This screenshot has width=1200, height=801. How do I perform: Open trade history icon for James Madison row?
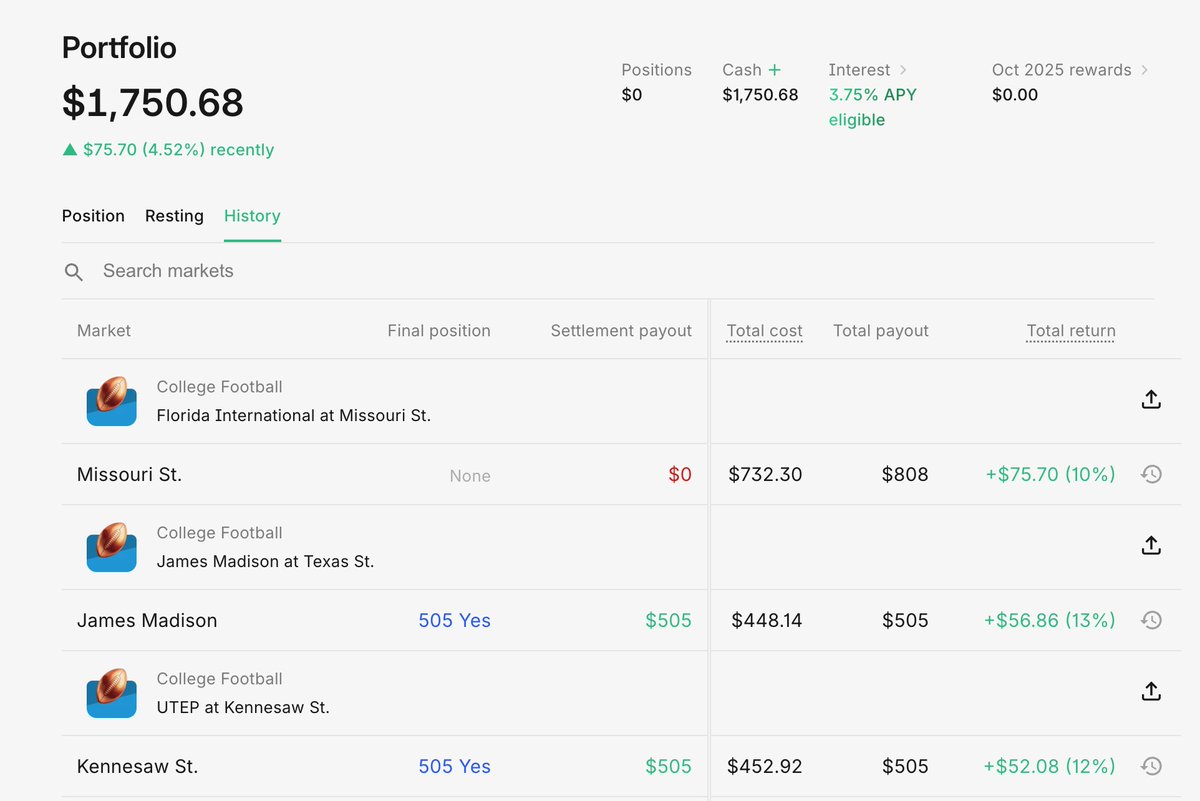point(1151,620)
